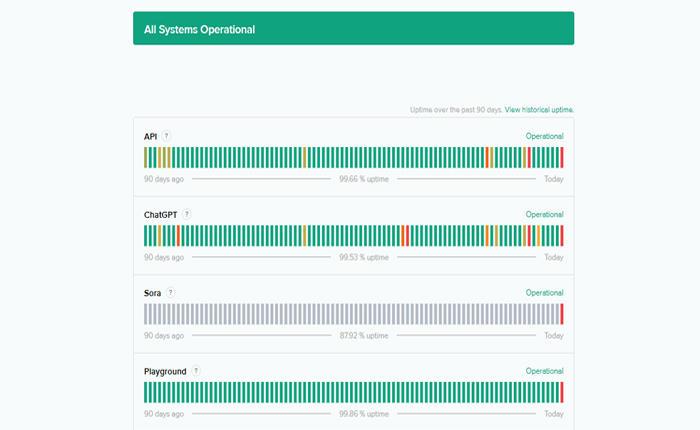Click the Operational status in ChatGPT row
The height and width of the screenshot is (430, 700).
[x=544, y=214]
